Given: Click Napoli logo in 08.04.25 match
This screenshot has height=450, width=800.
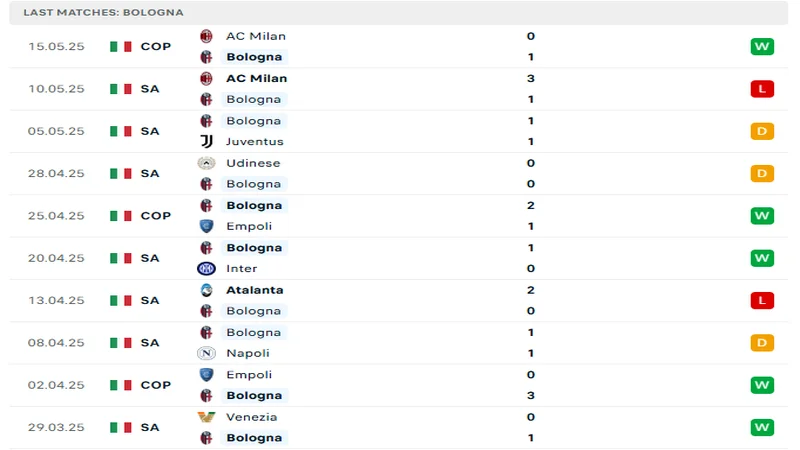Looking at the screenshot, I should 207,353.
